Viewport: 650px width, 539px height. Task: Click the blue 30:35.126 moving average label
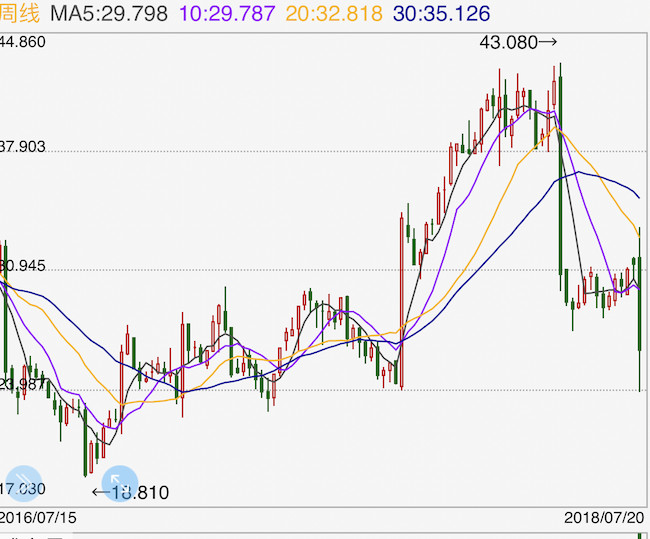coord(444,14)
